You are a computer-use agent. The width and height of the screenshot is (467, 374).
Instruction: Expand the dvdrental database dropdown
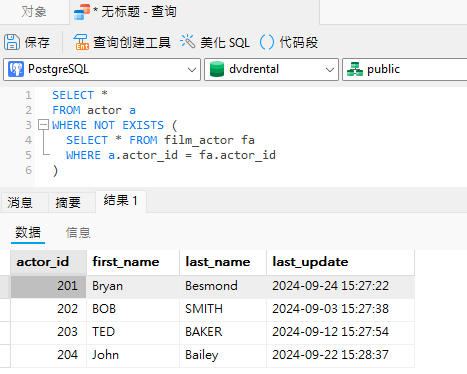pyautogui.click(x=271, y=69)
